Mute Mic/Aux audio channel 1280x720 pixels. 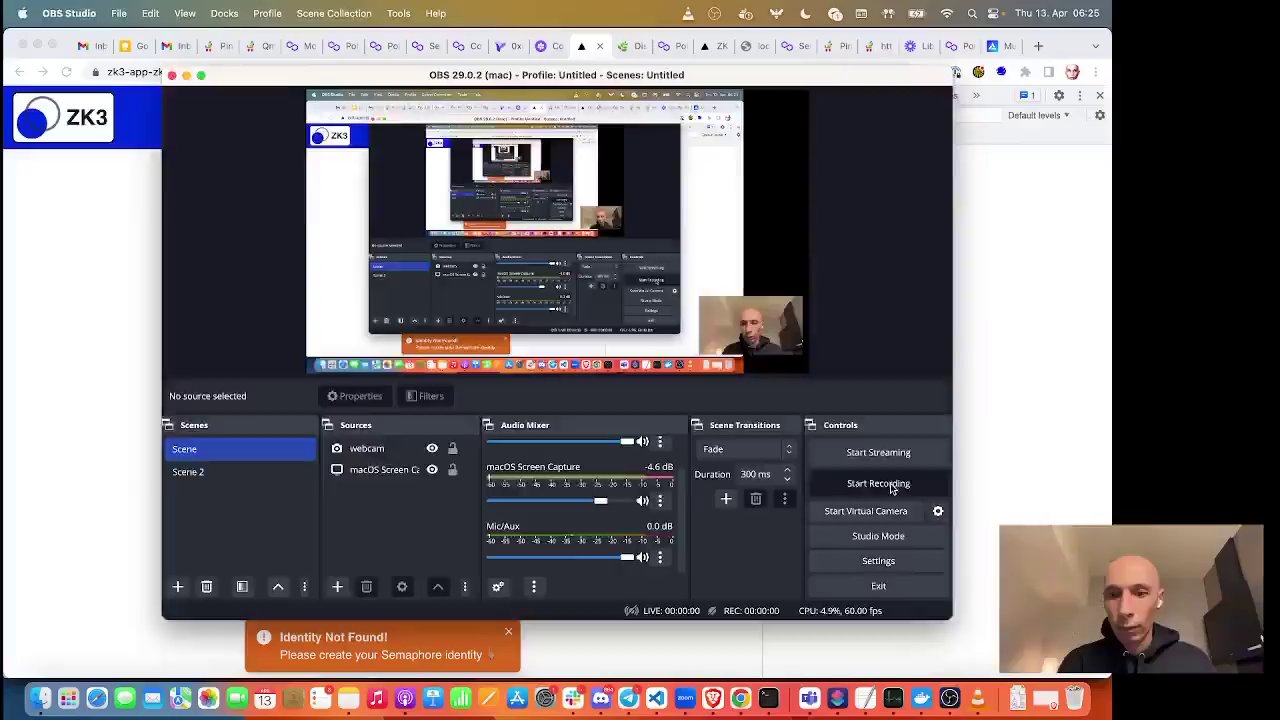[642, 557]
